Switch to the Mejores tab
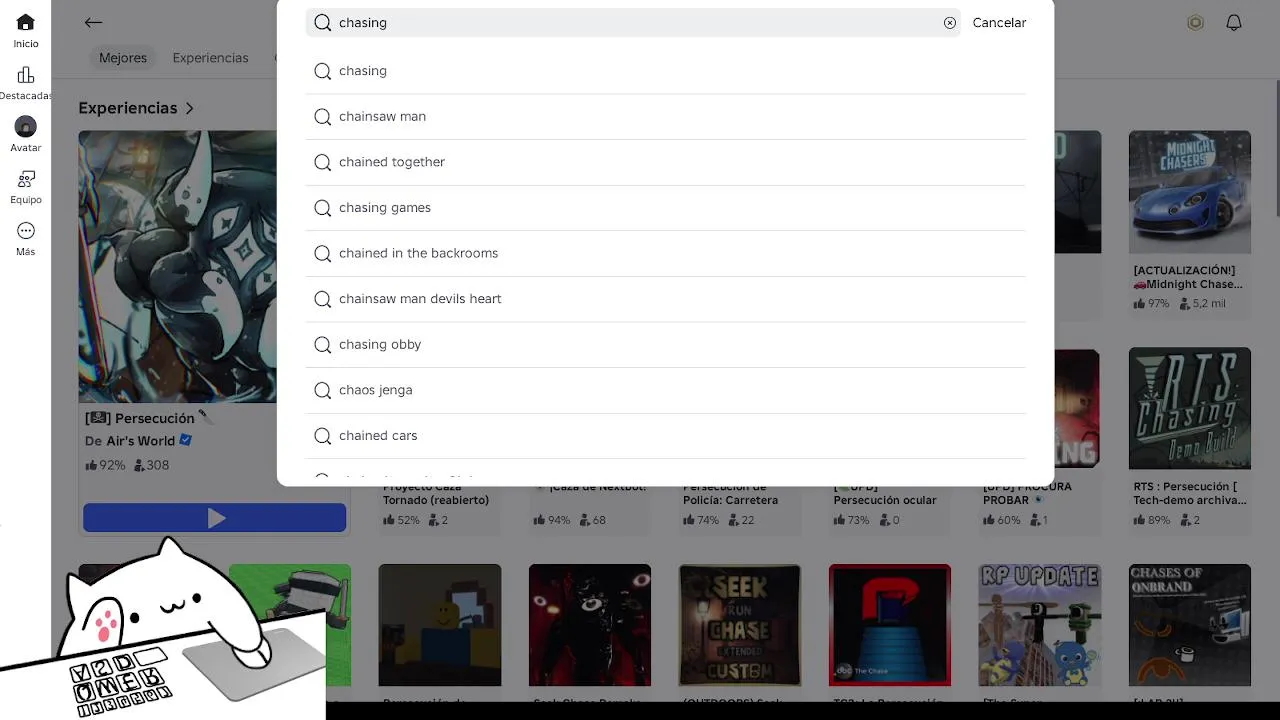 123,58
